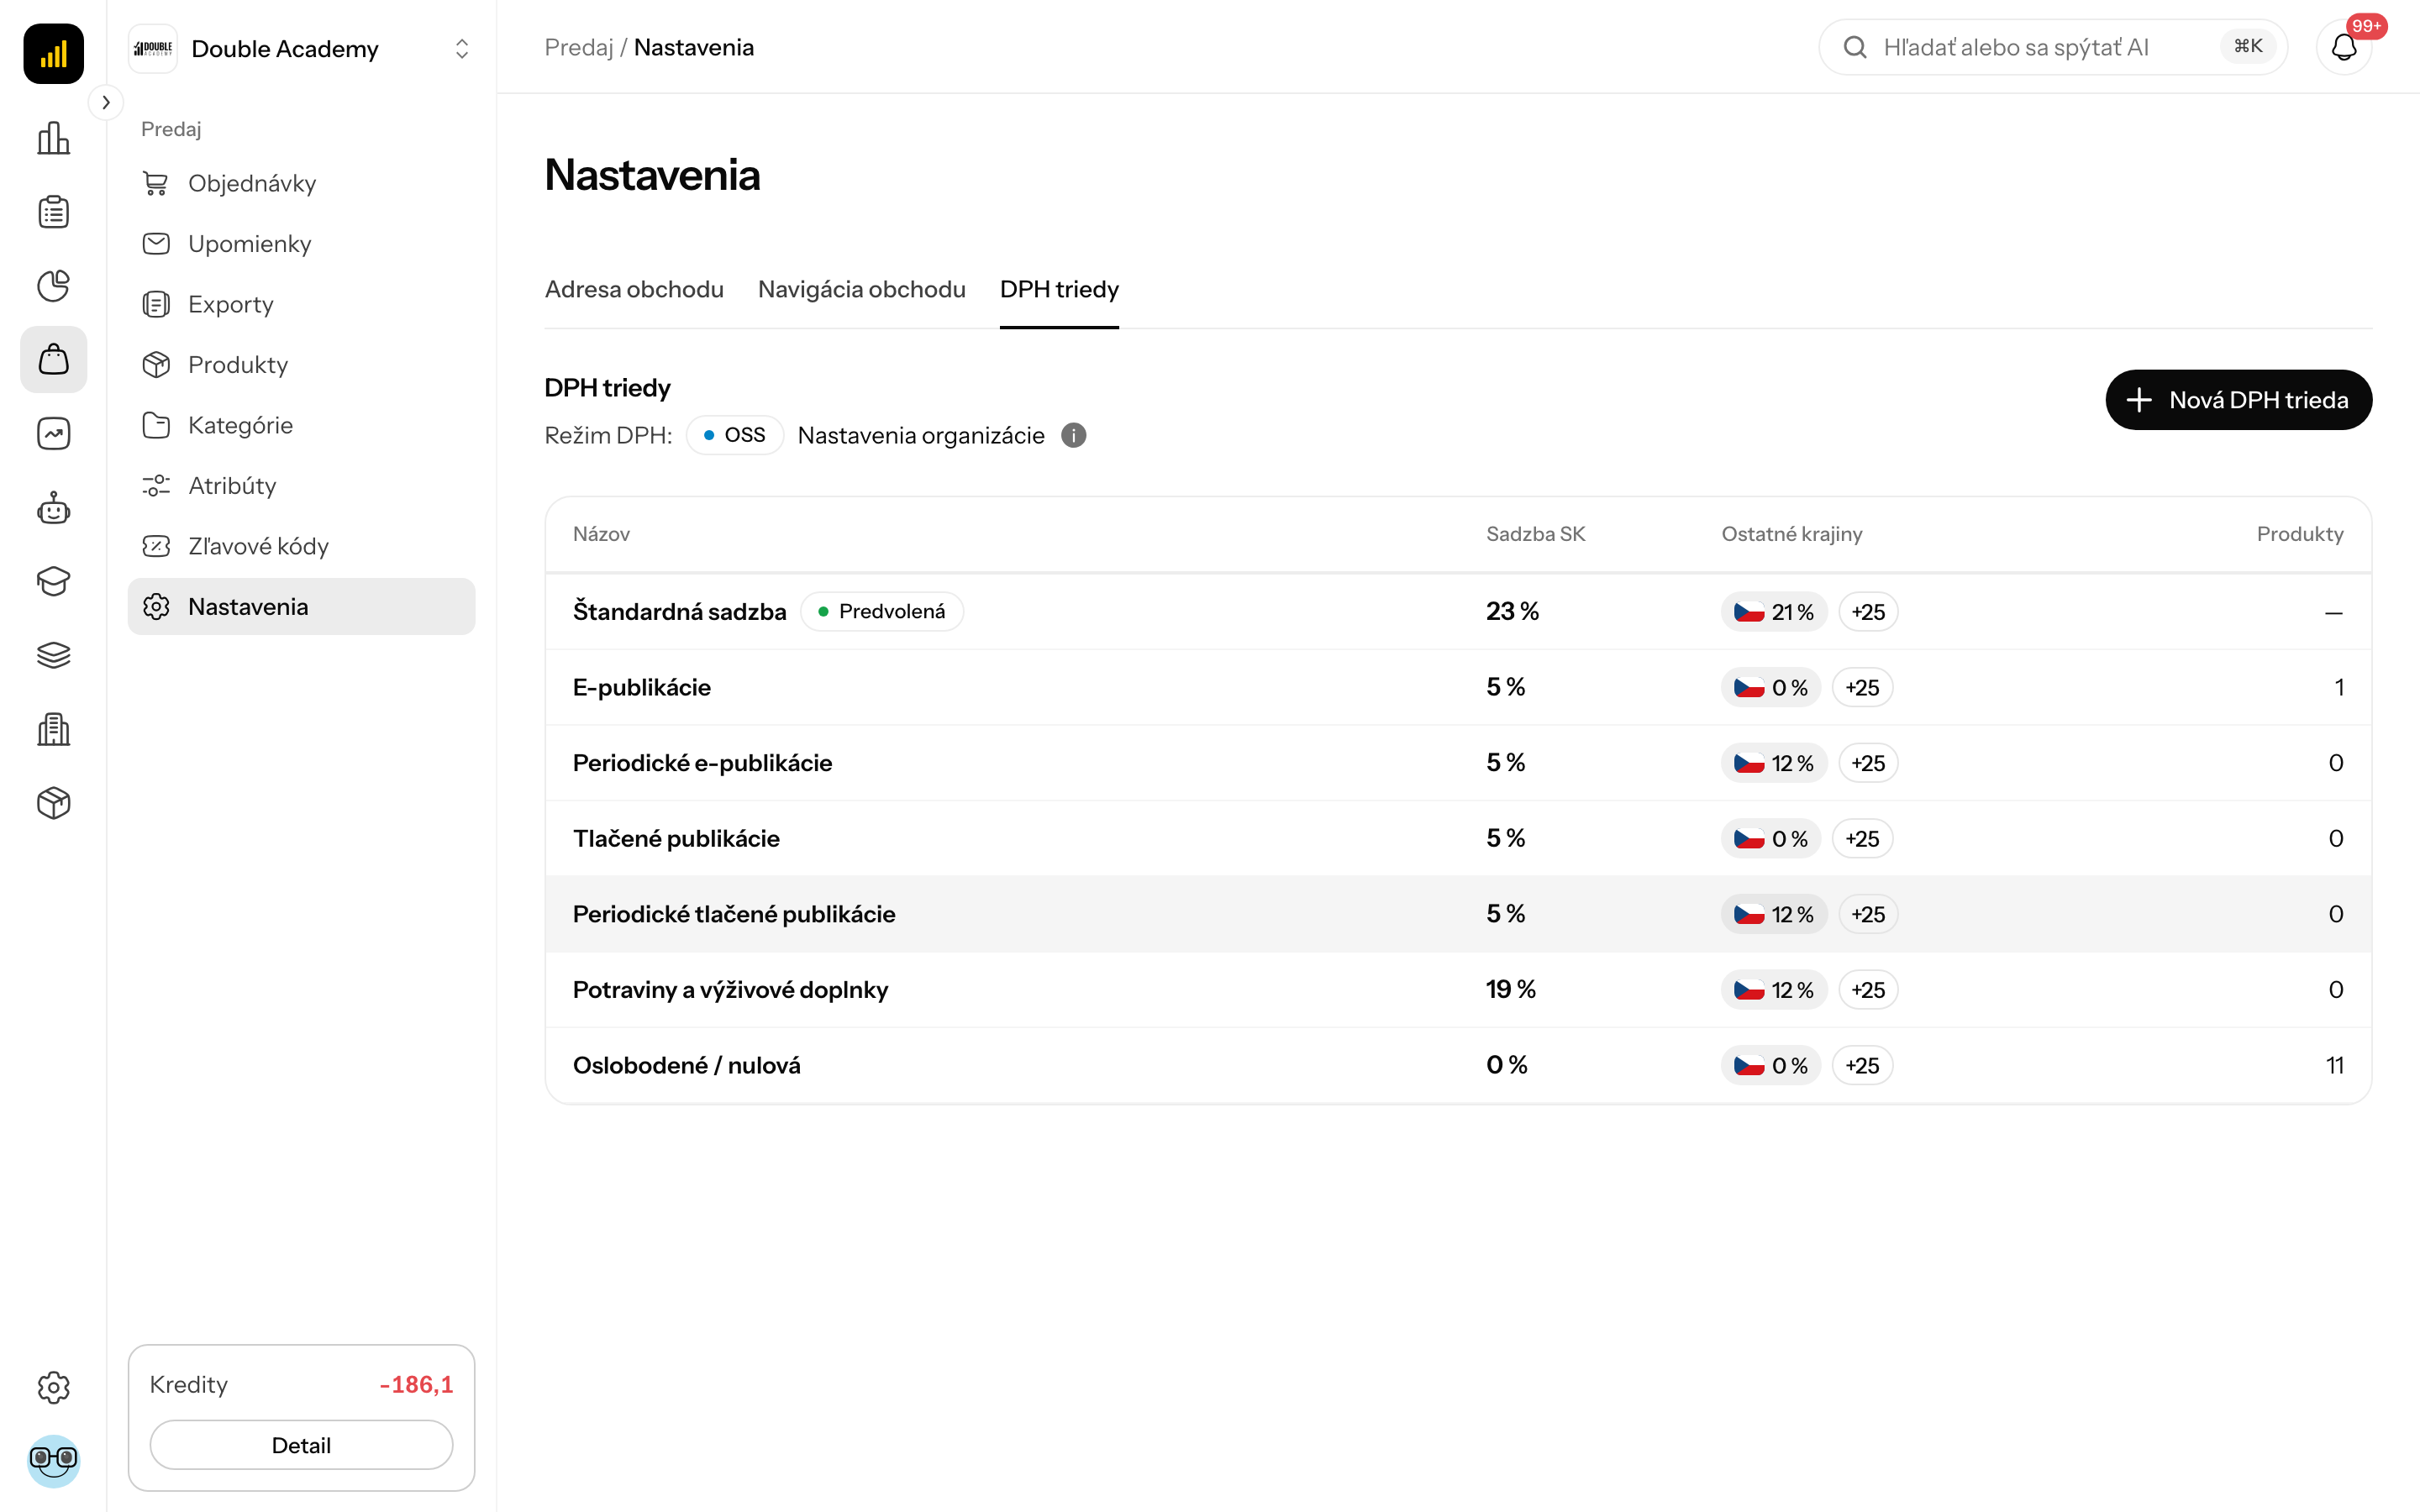Screen dimensions: 2420x1512
Task: Click the building organization icon
Action: click(x=53, y=729)
